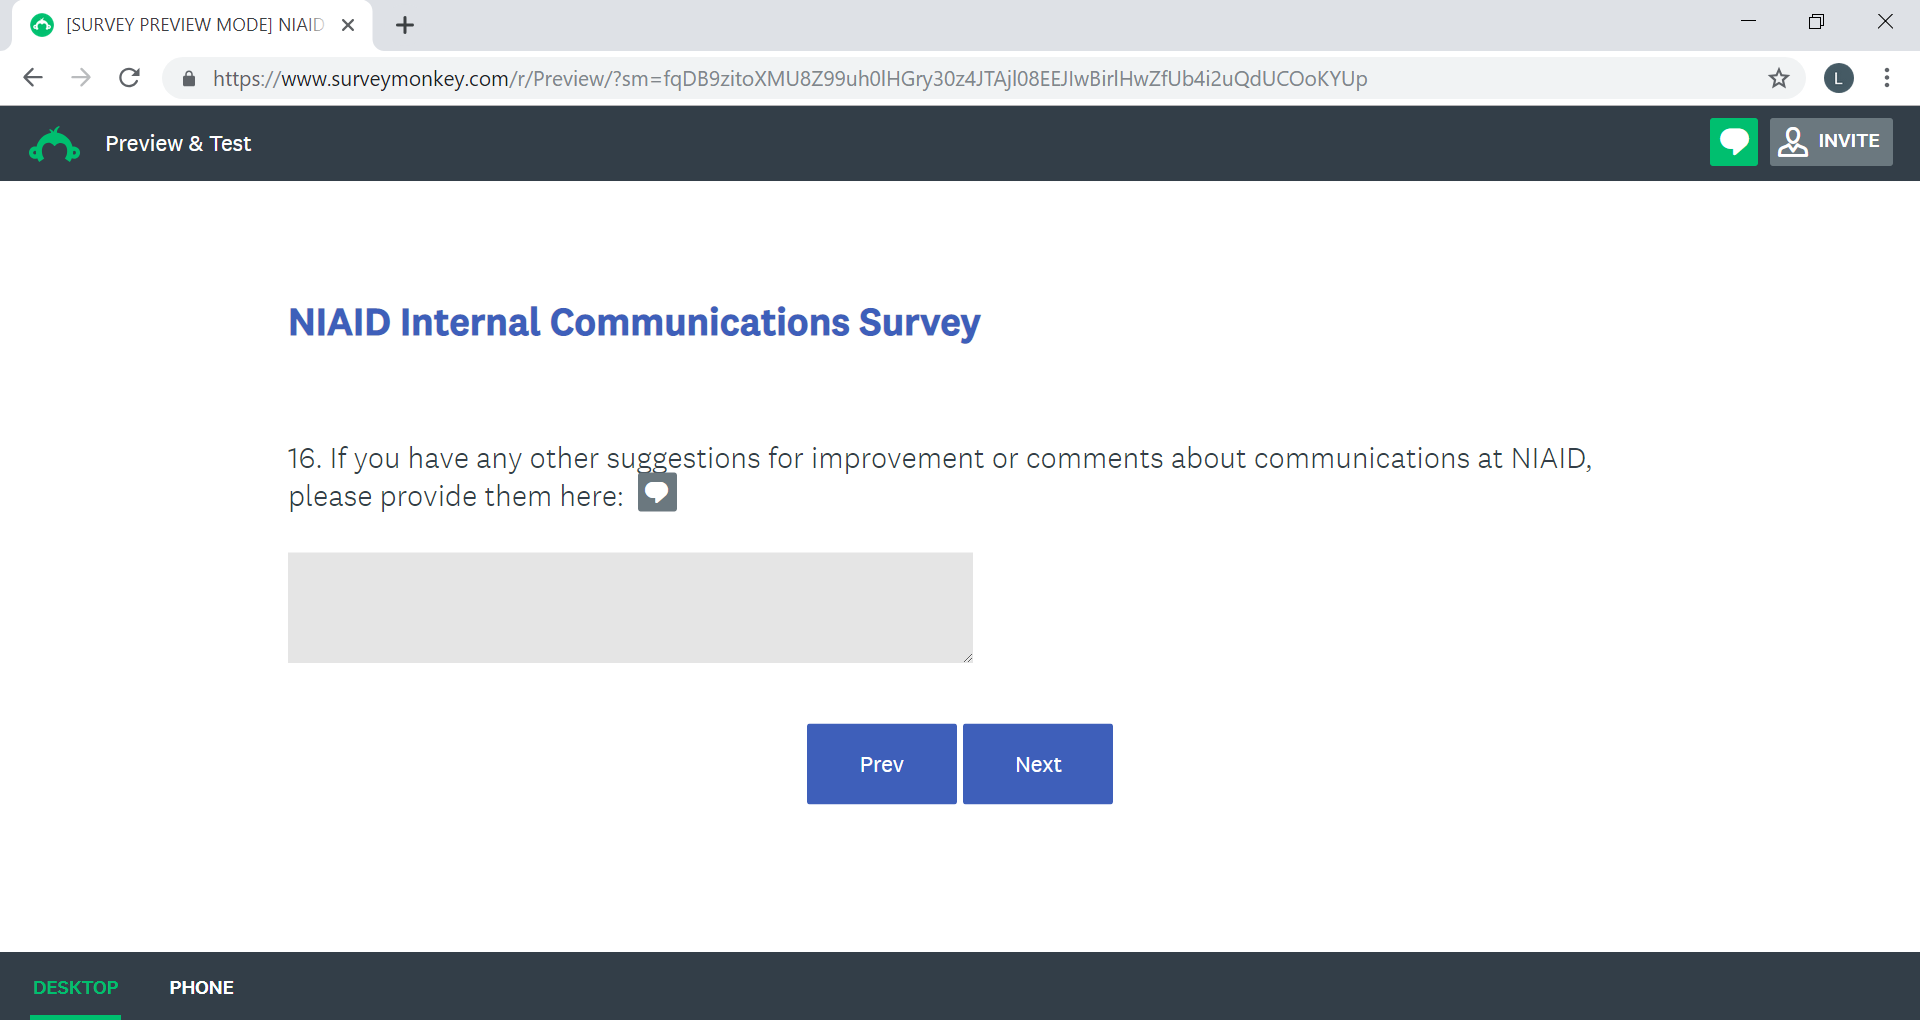Close the Survey Preview Mode tab
1920x1020 pixels.
348,25
